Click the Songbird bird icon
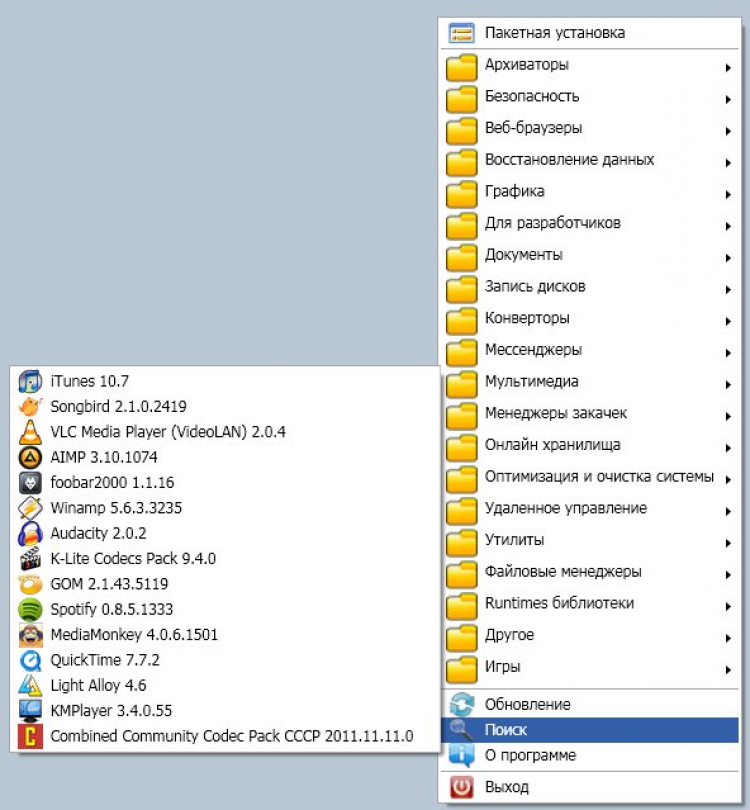The width and height of the screenshot is (750, 810). (x=30, y=407)
